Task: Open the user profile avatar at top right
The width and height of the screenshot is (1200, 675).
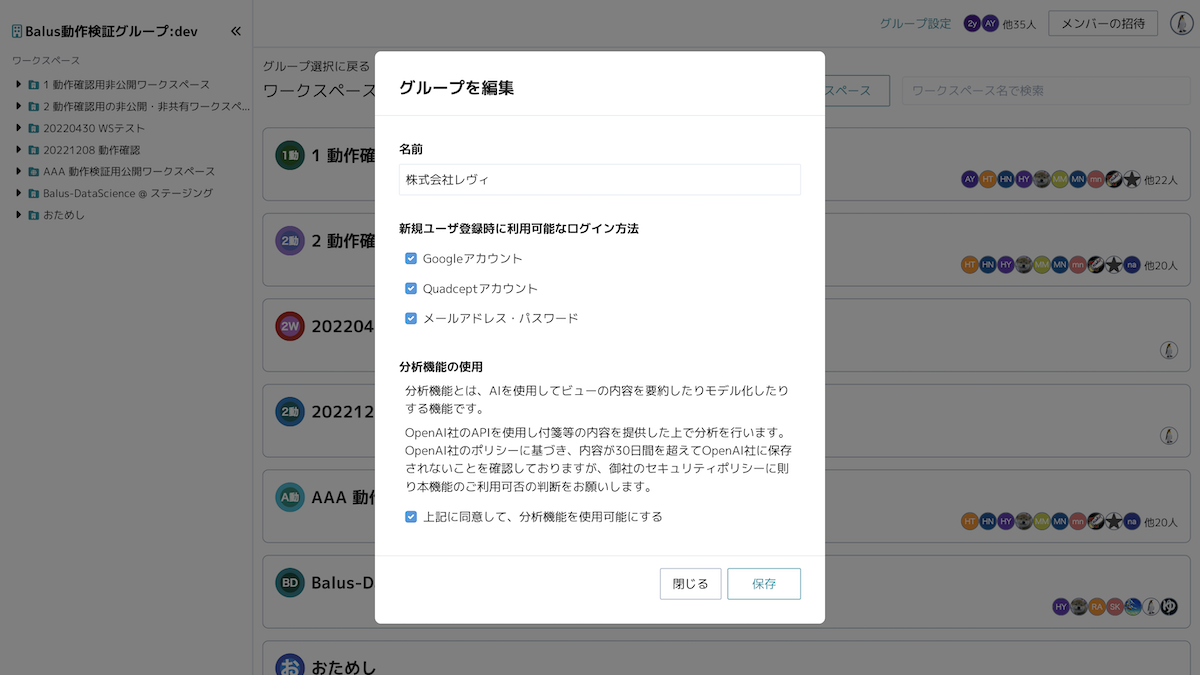Action: (1181, 23)
